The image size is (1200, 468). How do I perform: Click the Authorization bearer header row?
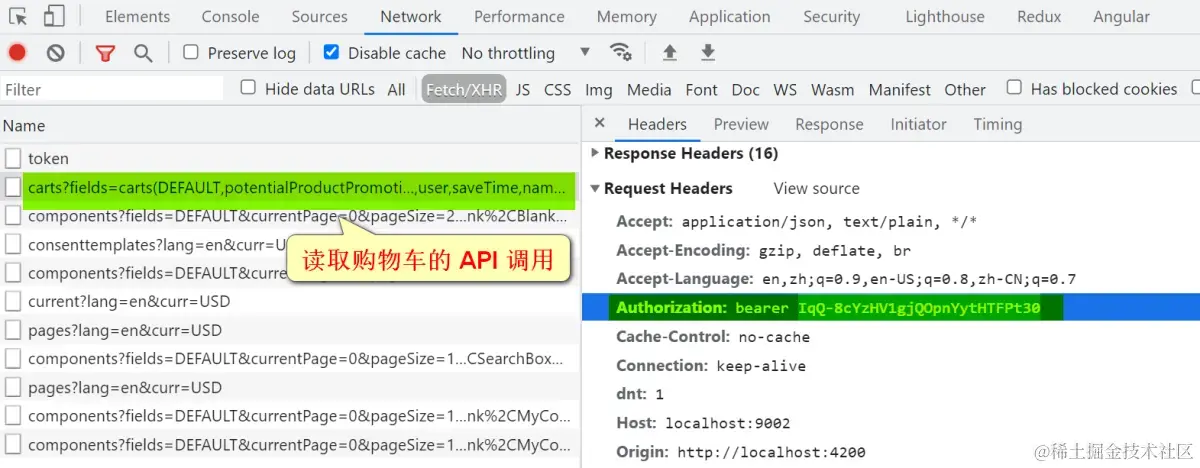coord(891,308)
